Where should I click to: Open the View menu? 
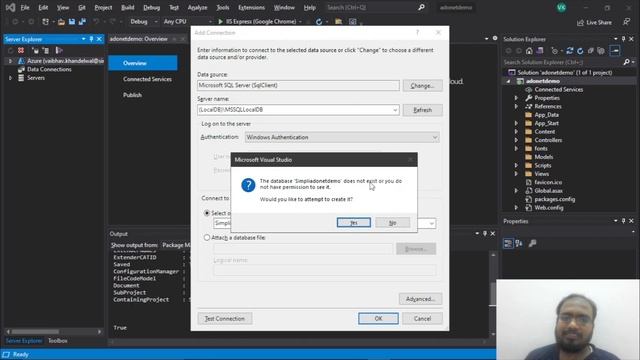[x=63, y=7]
